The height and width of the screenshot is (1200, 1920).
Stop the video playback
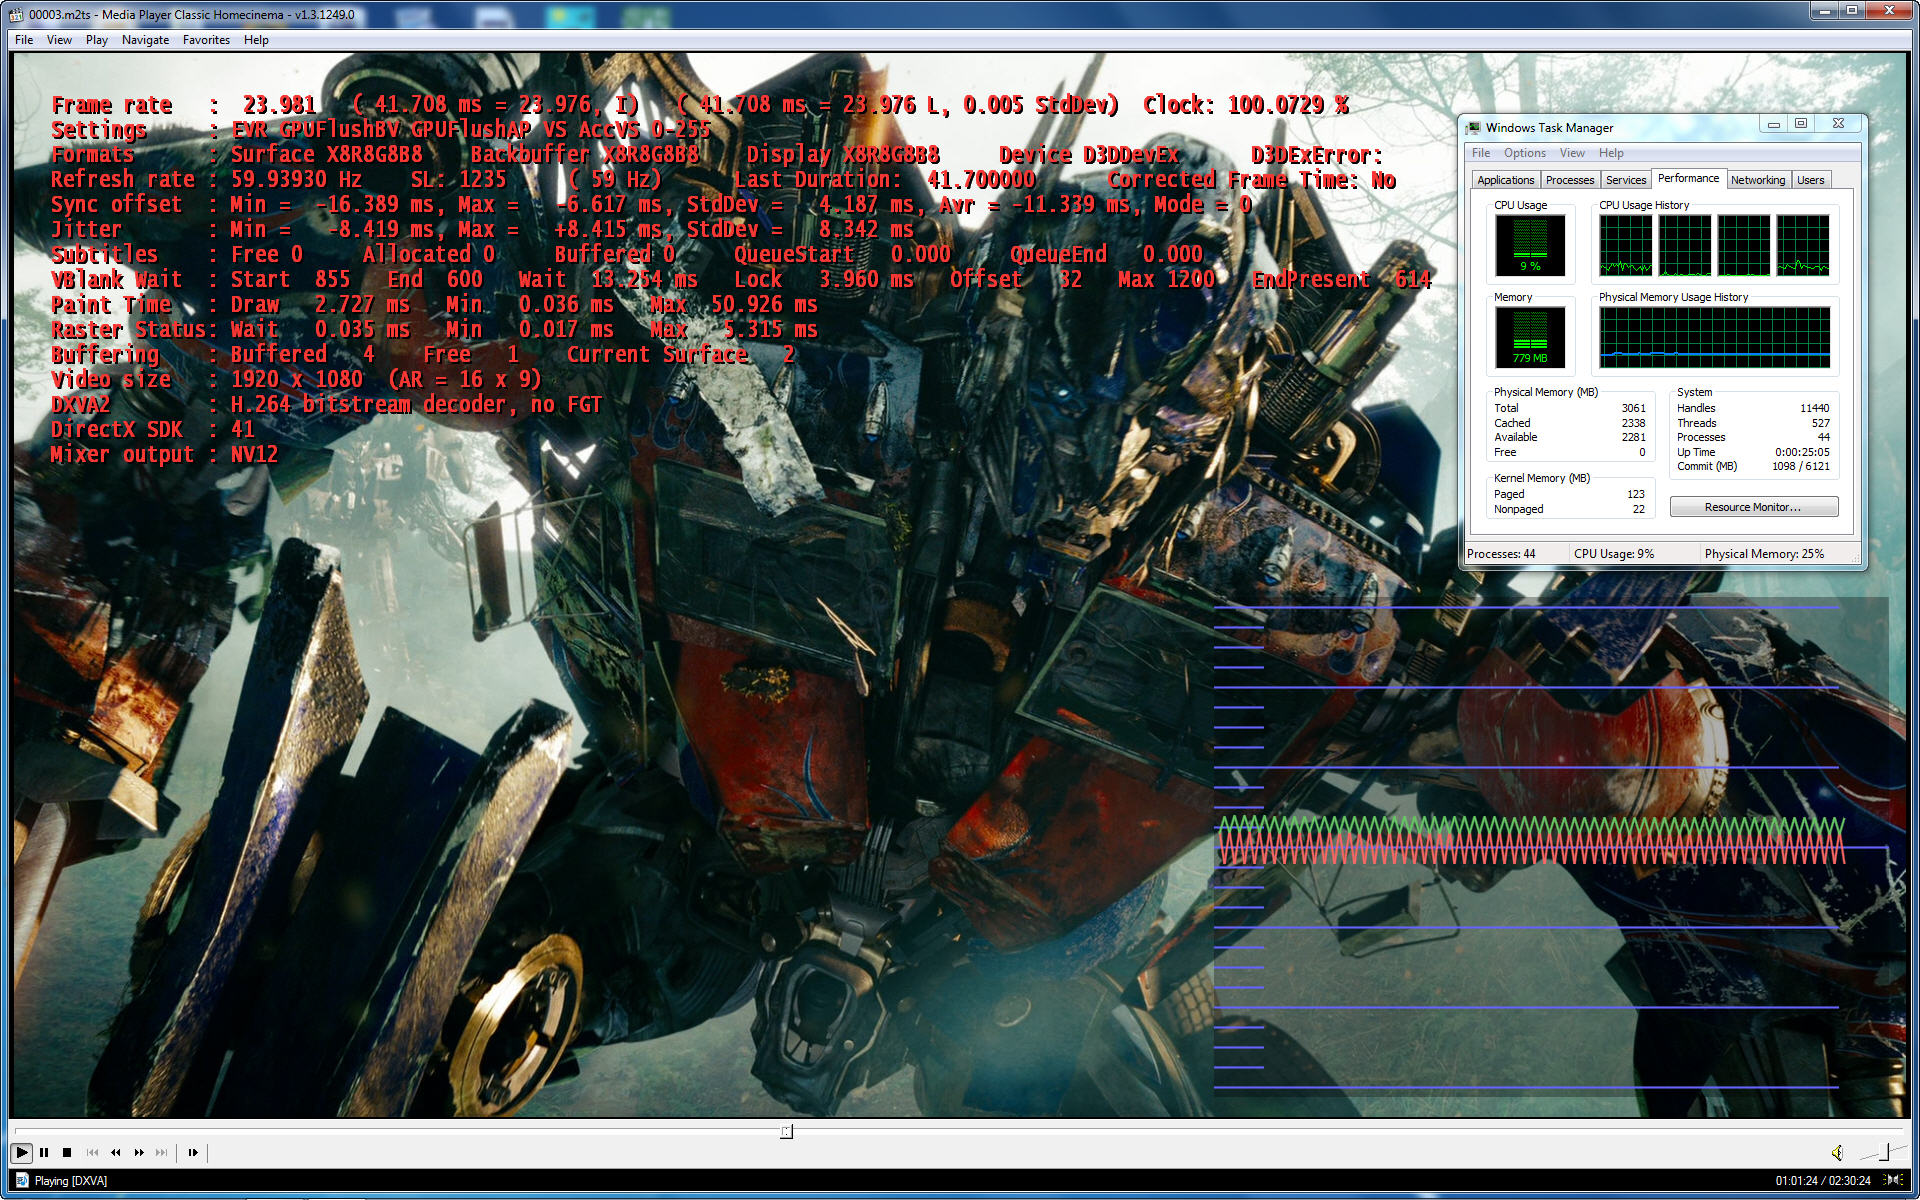(67, 1152)
